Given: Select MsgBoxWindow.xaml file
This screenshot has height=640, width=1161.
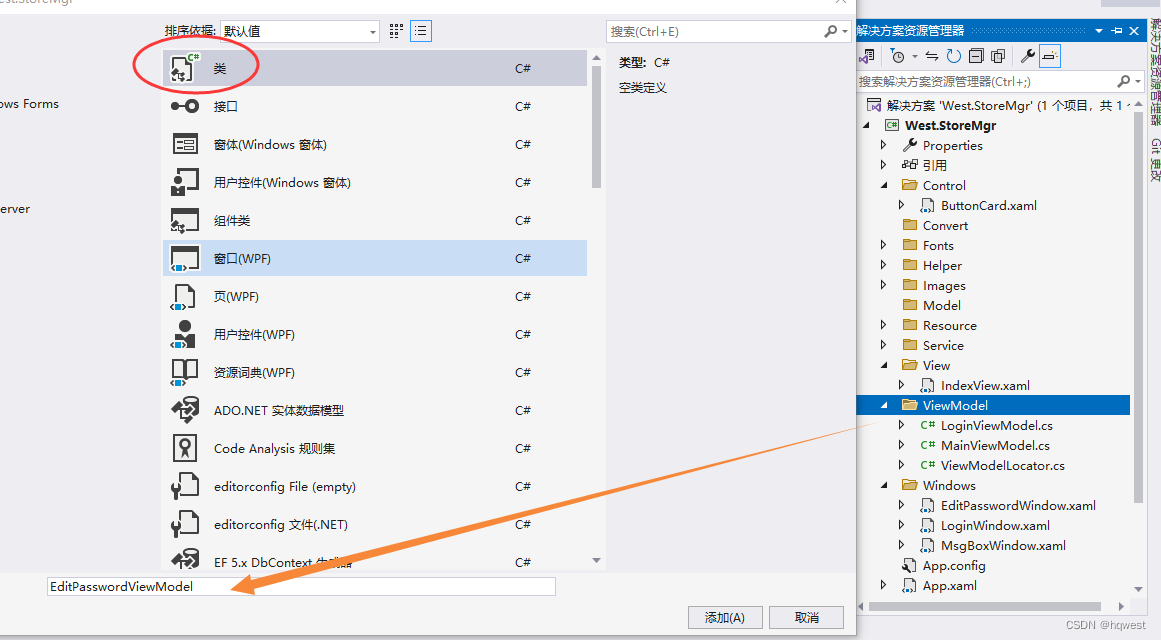Looking at the screenshot, I should (x=1003, y=545).
